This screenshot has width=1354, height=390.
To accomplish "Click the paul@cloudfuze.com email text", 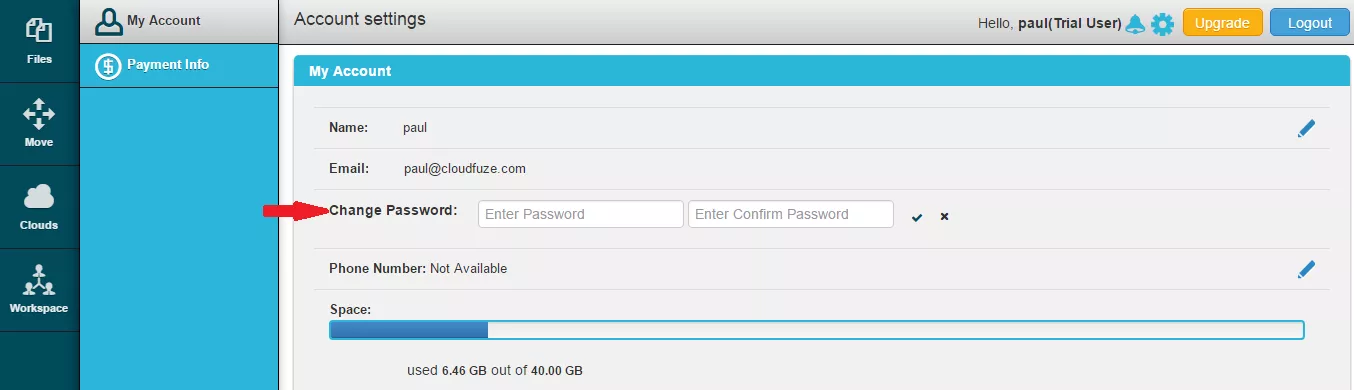I will [465, 169].
